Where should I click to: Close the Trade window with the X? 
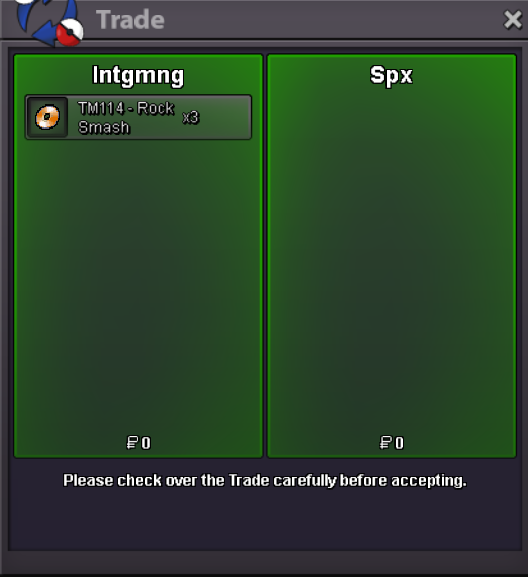coord(513,20)
